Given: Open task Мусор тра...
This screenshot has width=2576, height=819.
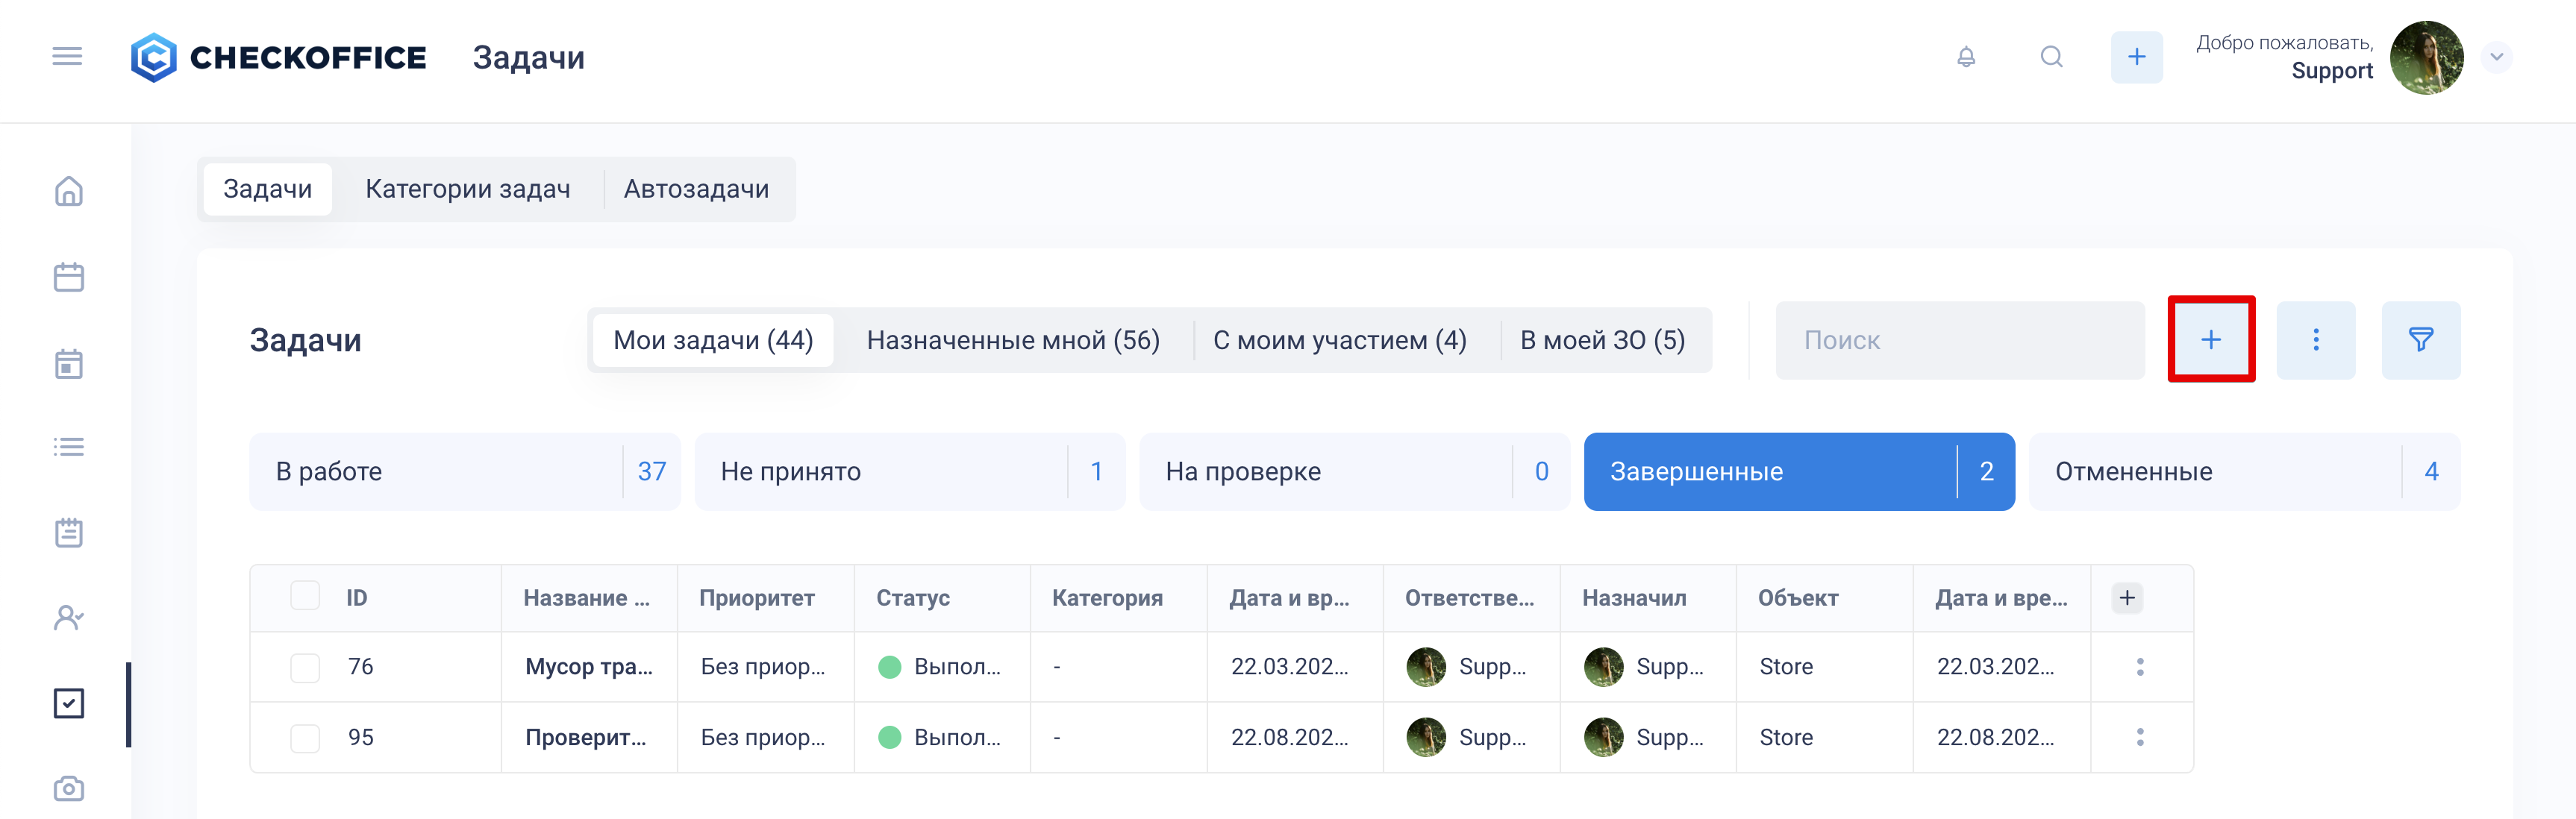Looking at the screenshot, I should pyautogui.click(x=589, y=667).
